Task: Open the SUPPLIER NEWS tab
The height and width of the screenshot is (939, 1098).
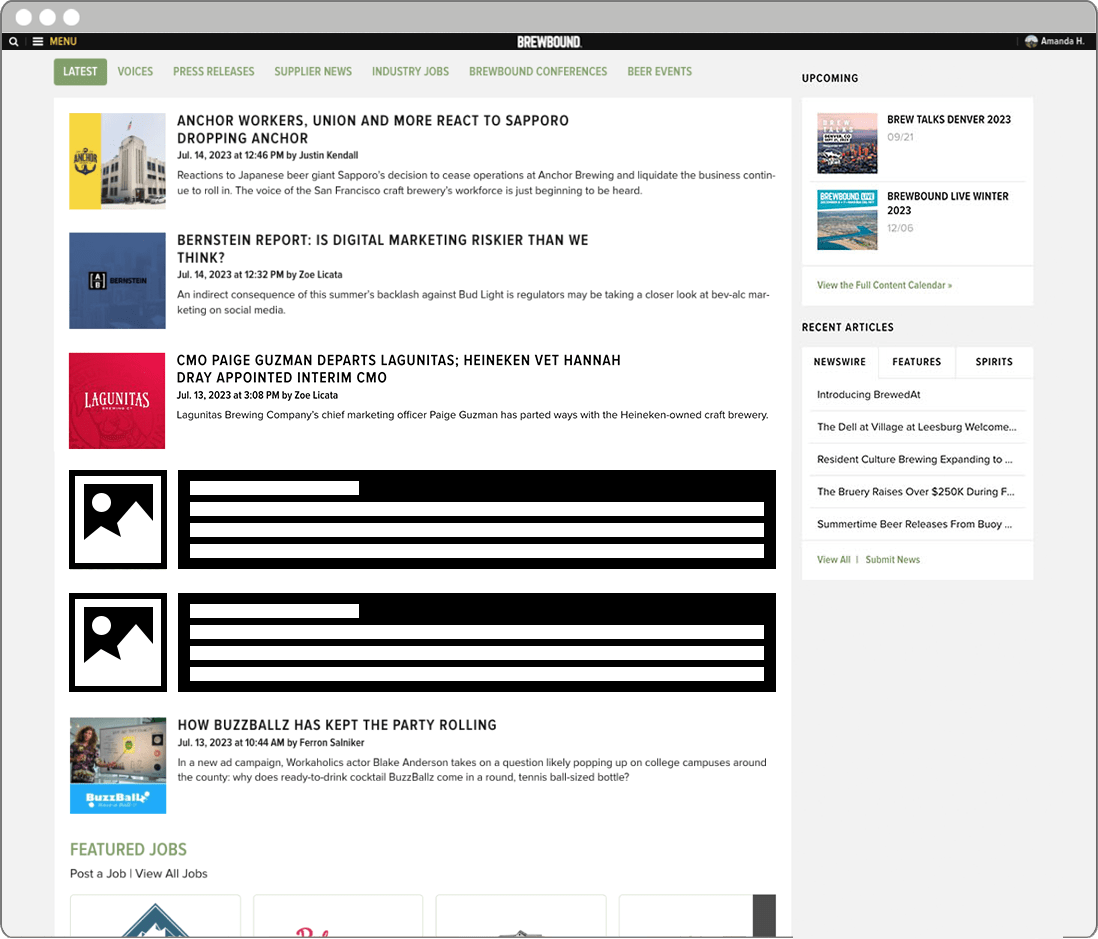Action: 313,71
